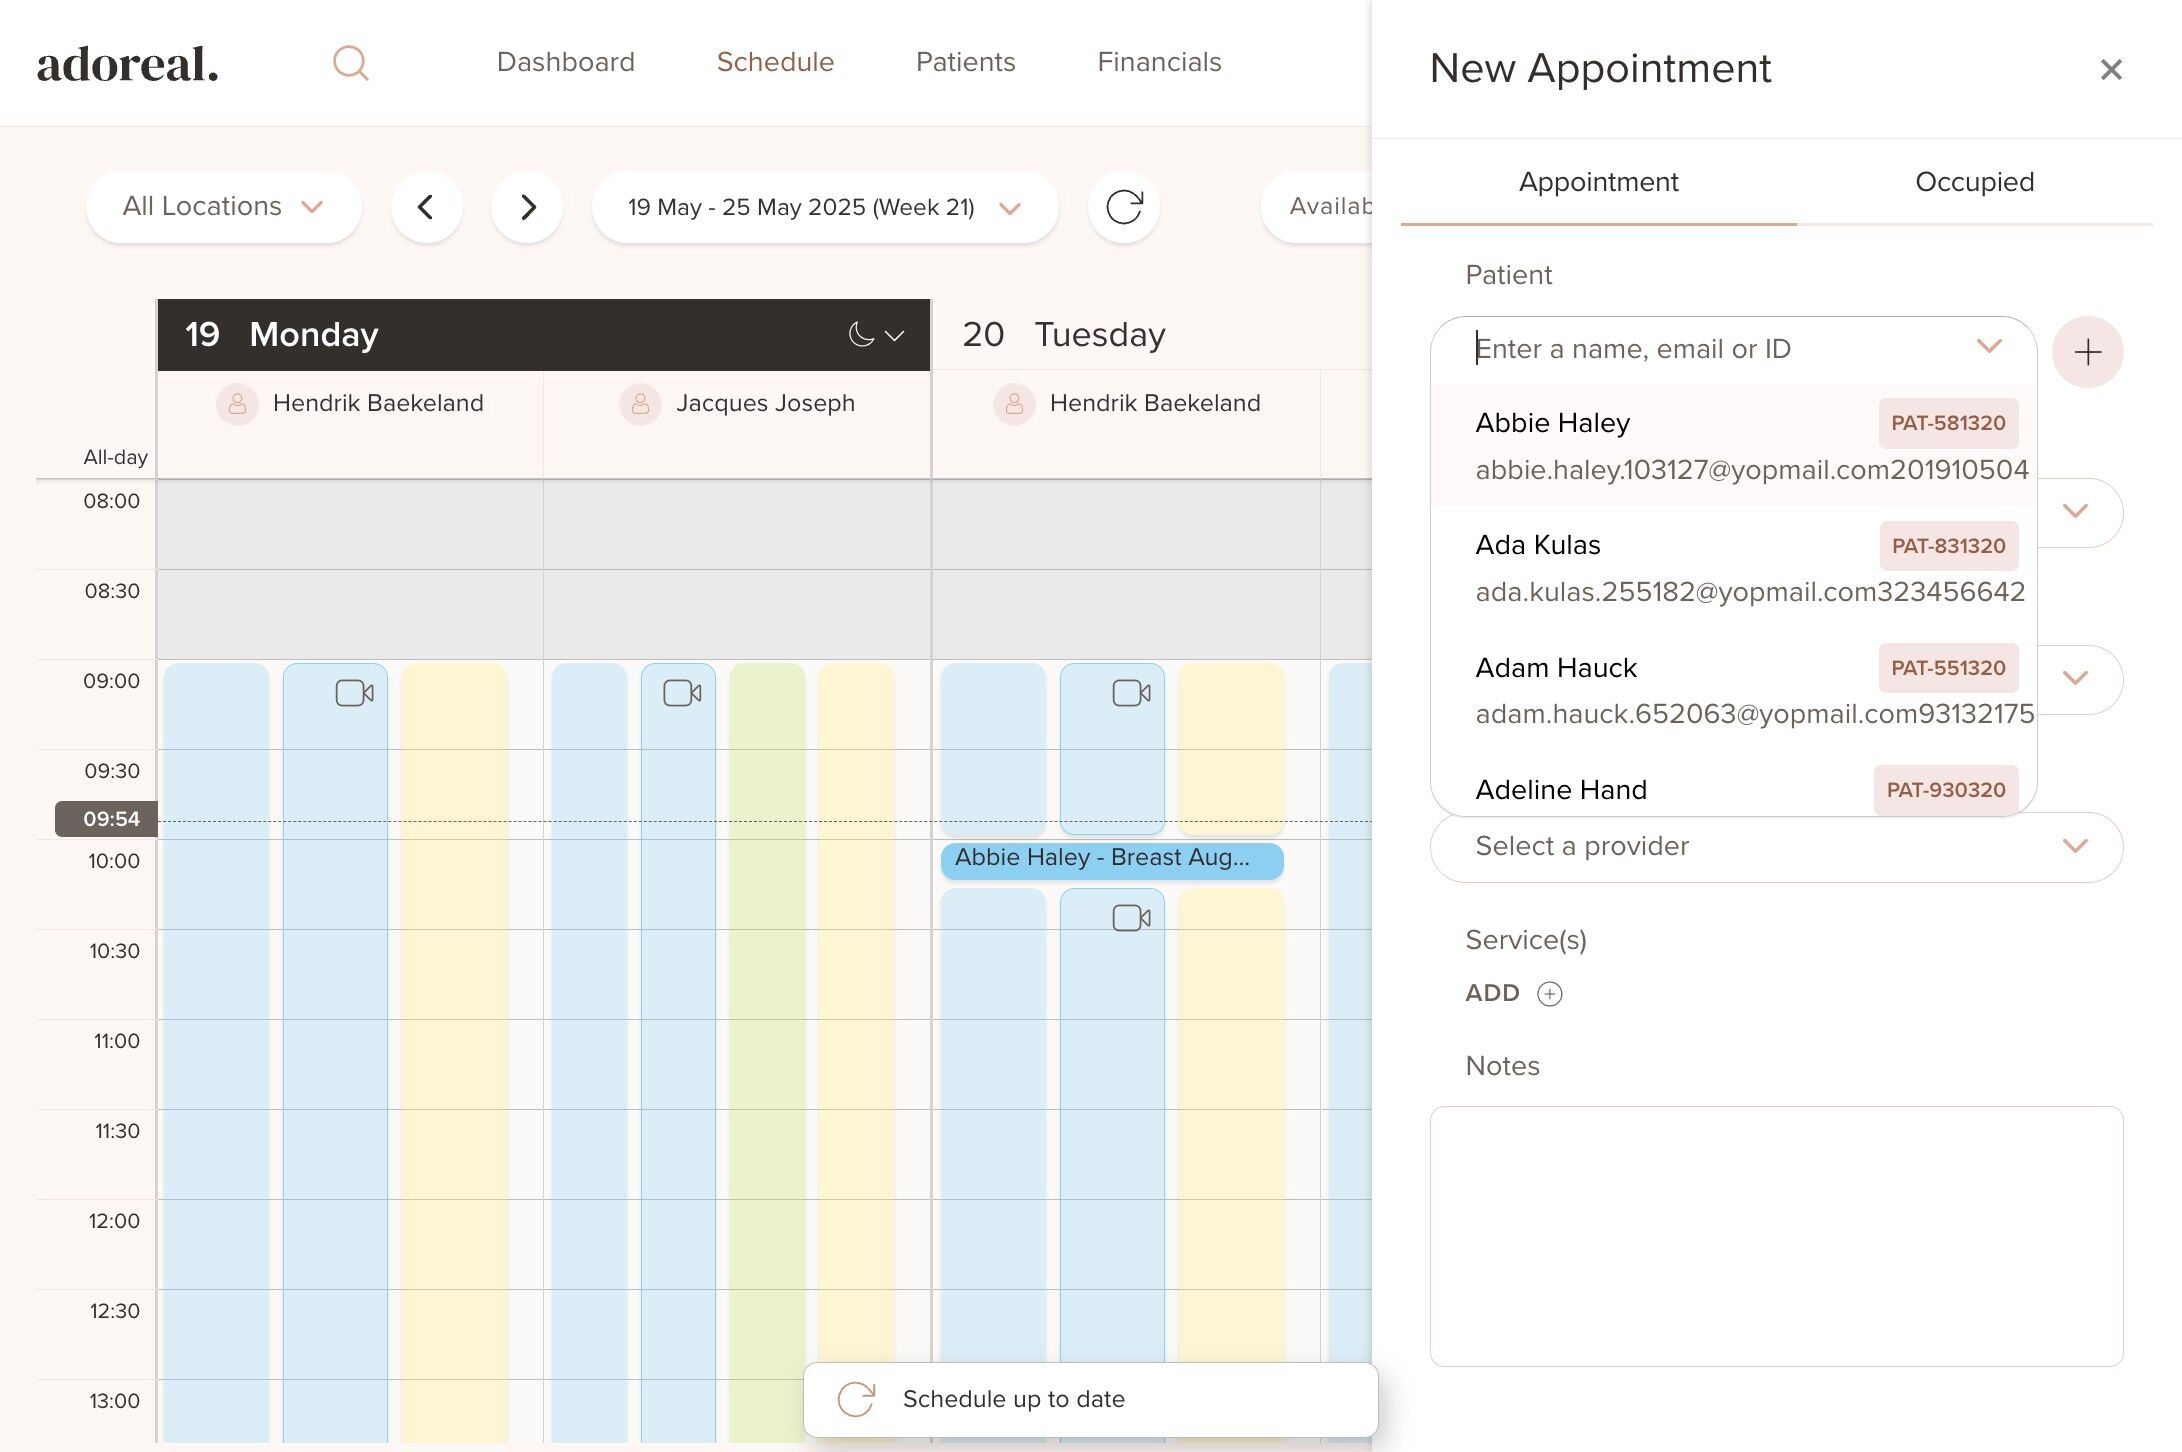The height and width of the screenshot is (1452, 2182).
Task: Go to previous week arrow
Action: pyautogui.click(x=426, y=207)
